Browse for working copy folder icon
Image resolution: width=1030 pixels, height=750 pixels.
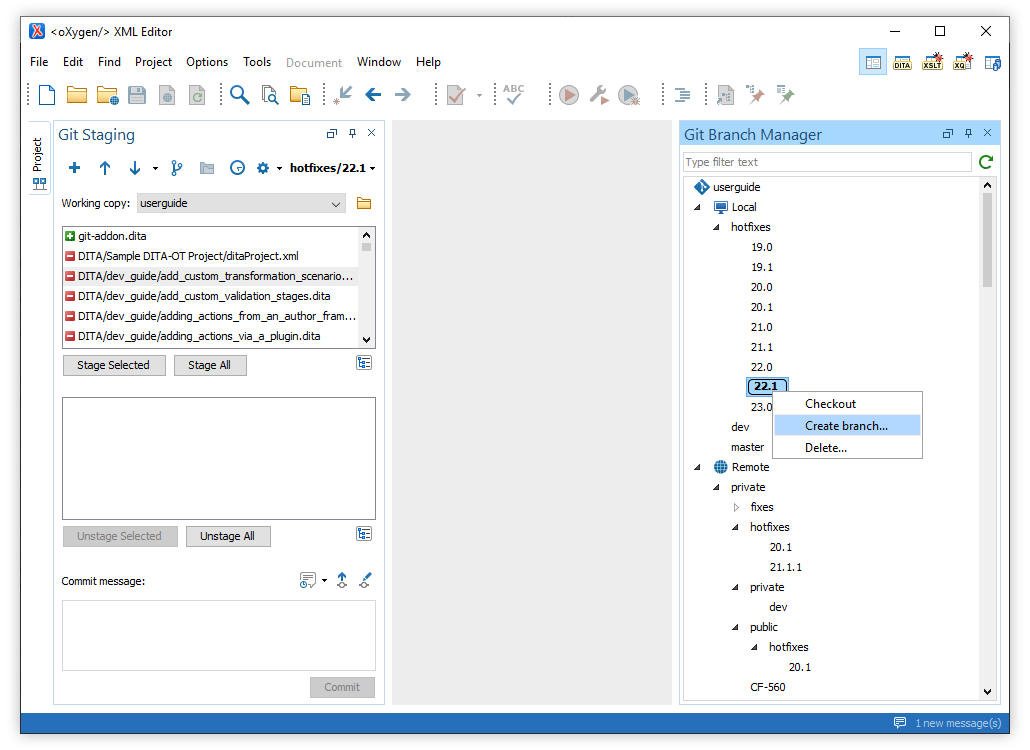364,204
